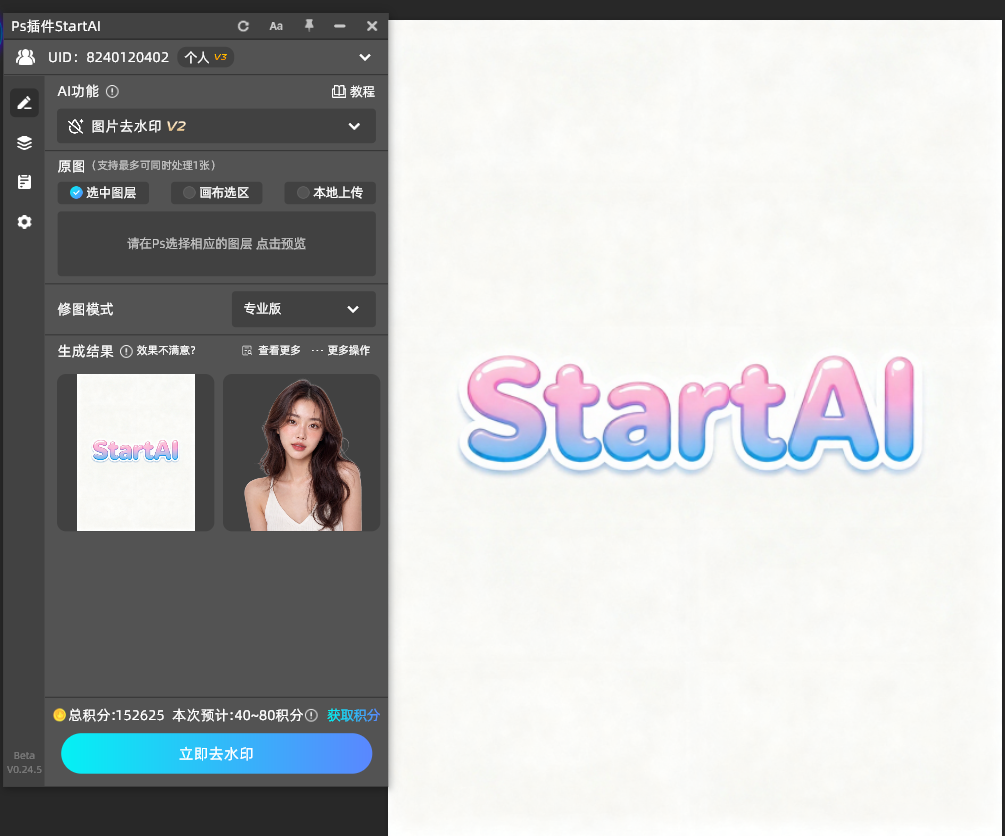Select the 选中图层 radio option
1005x836 pixels.
[x=103, y=193]
